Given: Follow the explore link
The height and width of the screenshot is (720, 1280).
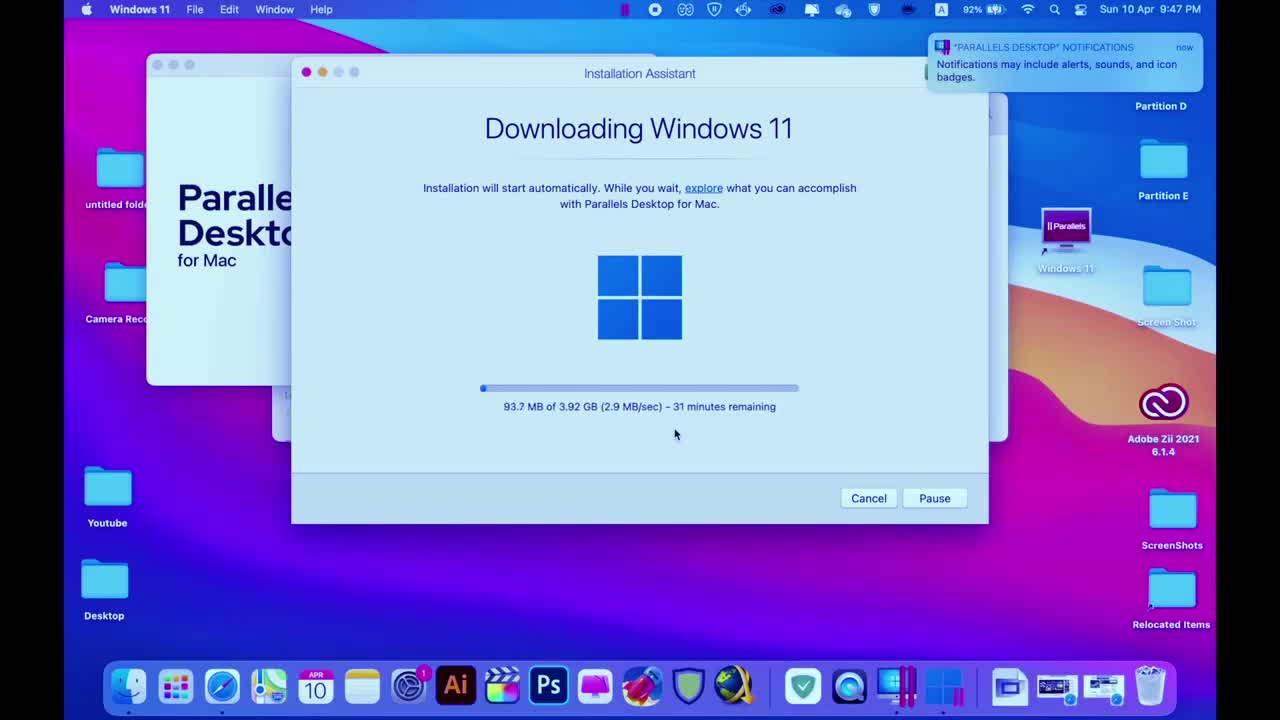Looking at the screenshot, I should click(703, 188).
